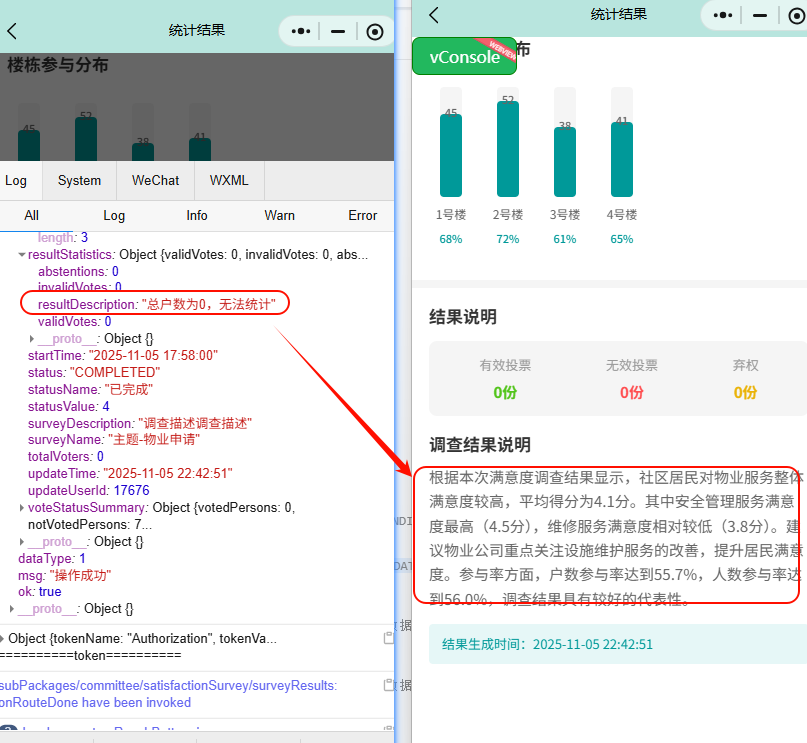The image size is (807, 743).
Task: Close the left mini program via circle icon
Action: (x=374, y=31)
